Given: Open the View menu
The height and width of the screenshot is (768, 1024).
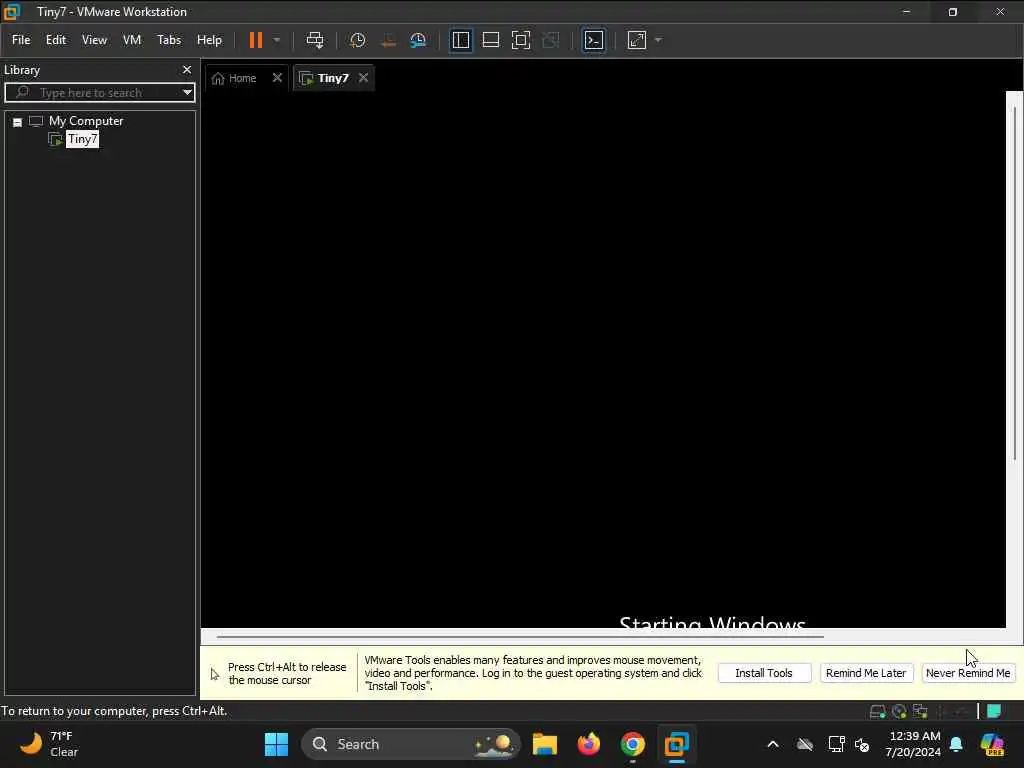Looking at the screenshot, I should pyautogui.click(x=94, y=40).
